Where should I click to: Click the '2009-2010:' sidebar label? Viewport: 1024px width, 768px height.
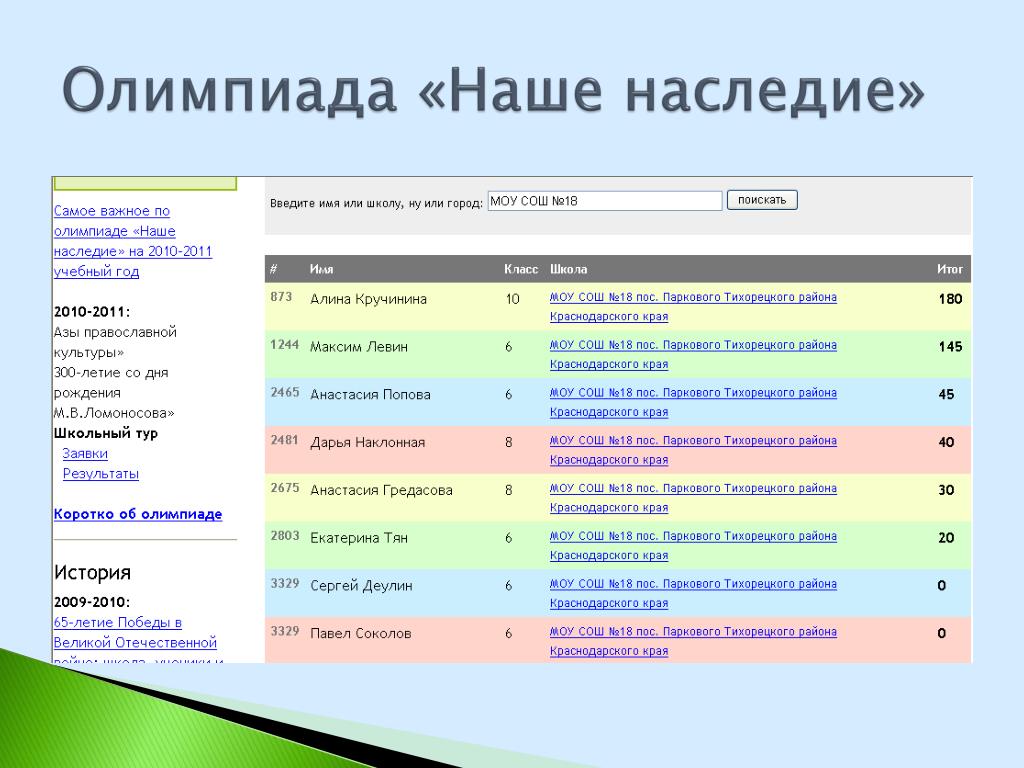click(91, 601)
